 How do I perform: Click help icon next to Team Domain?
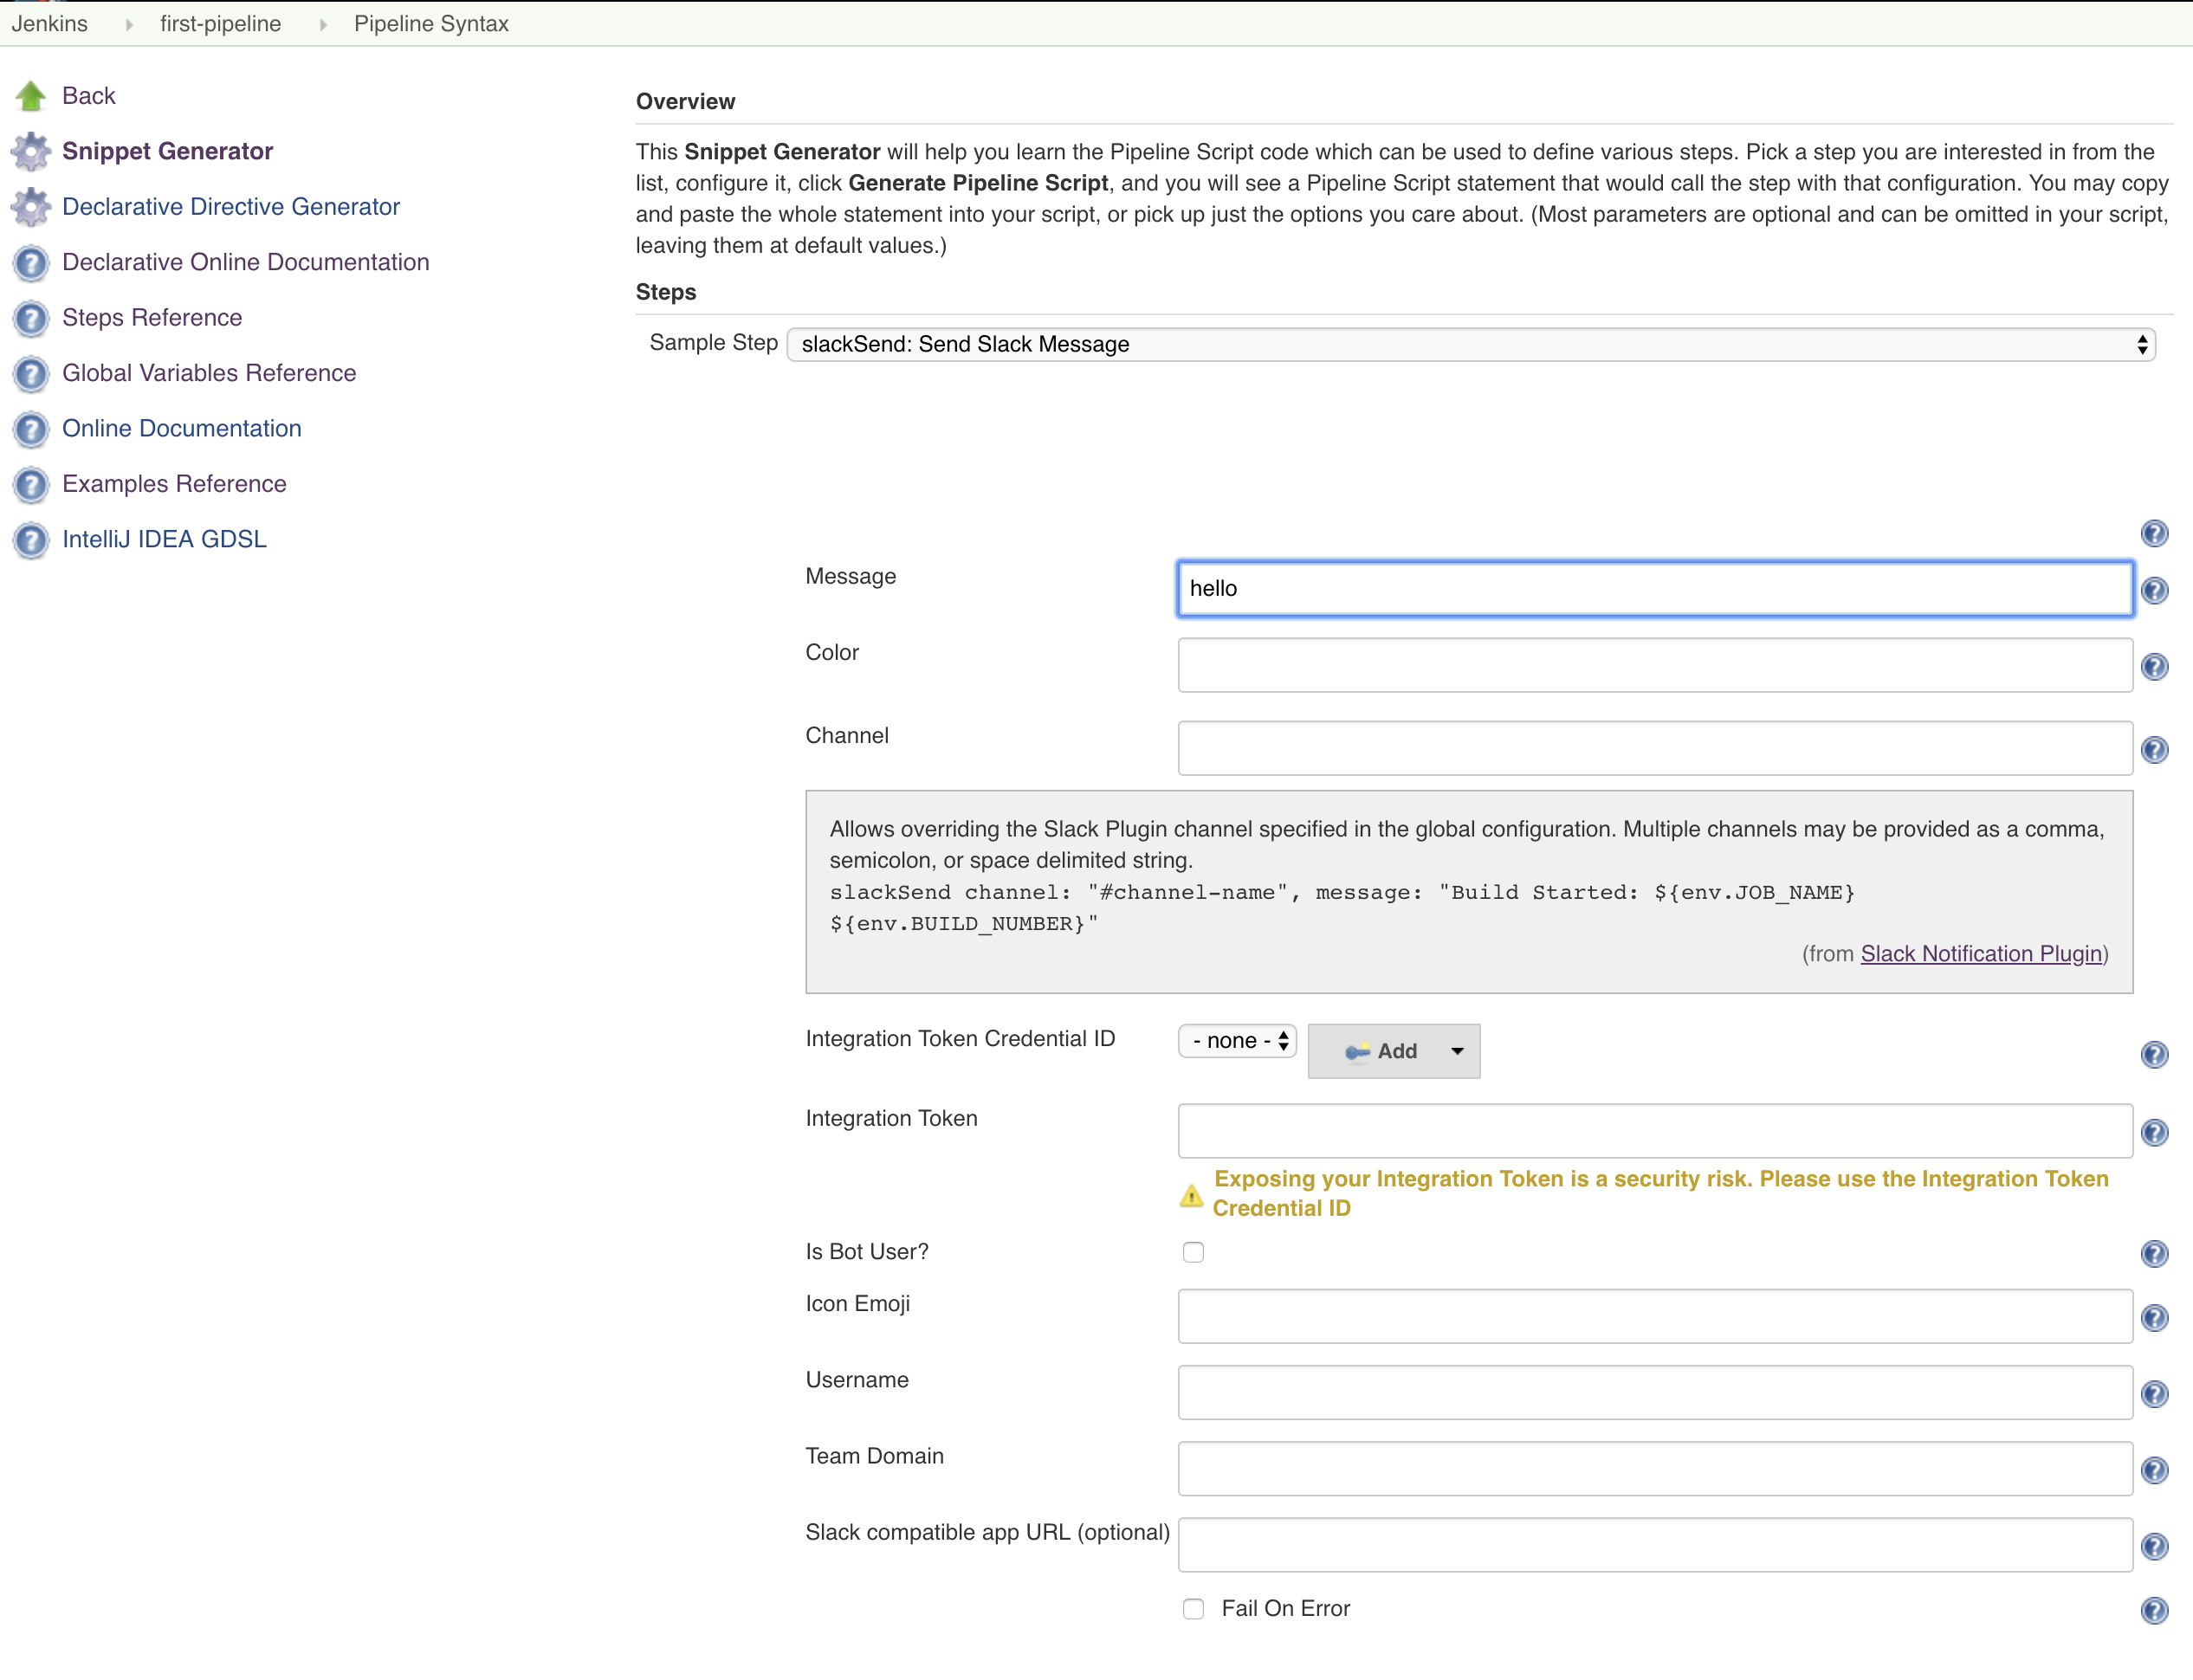coord(2154,1470)
